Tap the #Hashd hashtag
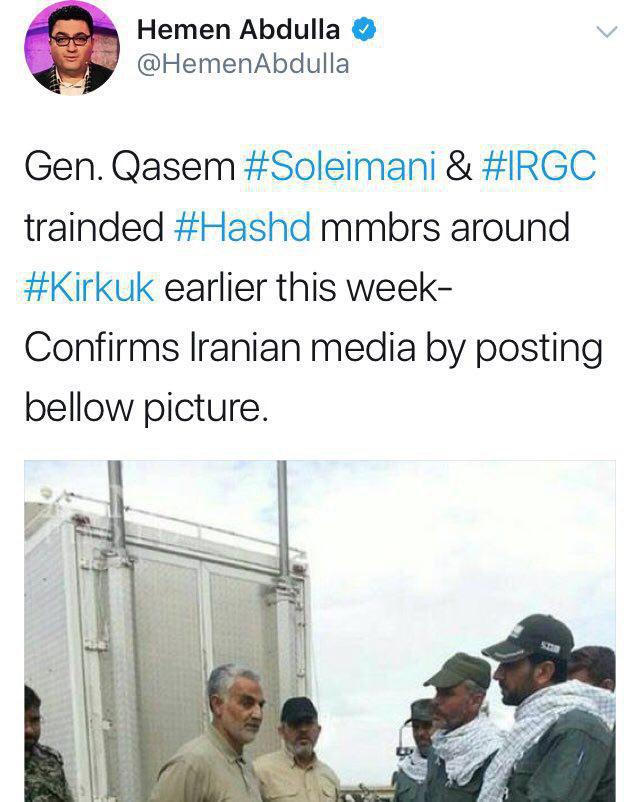Image resolution: width=640 pixels, height=802 pixels. tap(242, 227)
